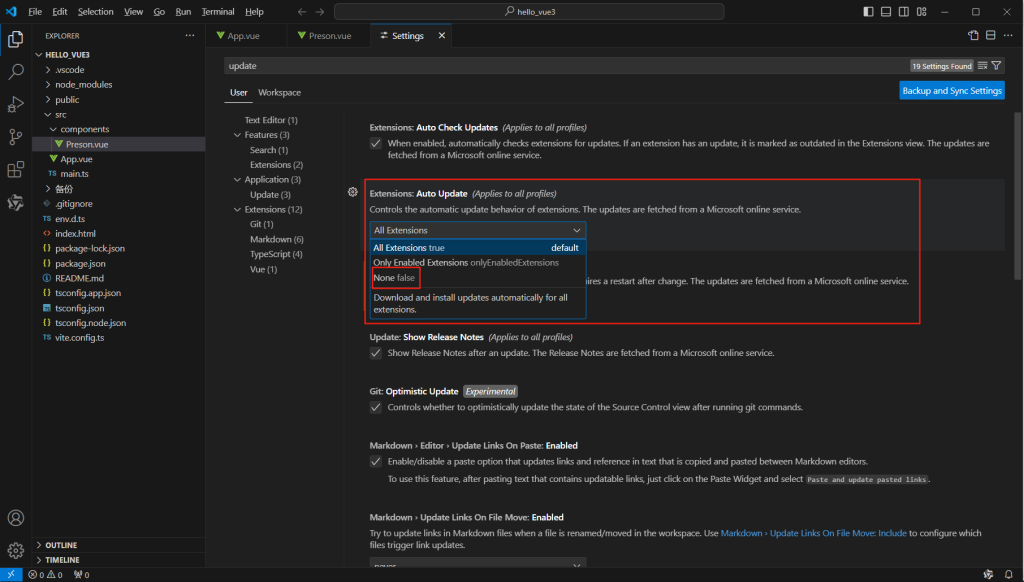
Task: Open the Source Control view
Action: click(16, 137)
